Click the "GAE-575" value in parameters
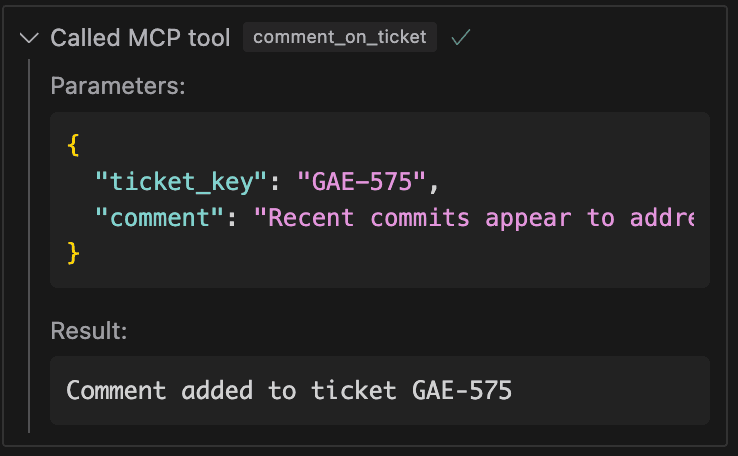 point(363,181)
